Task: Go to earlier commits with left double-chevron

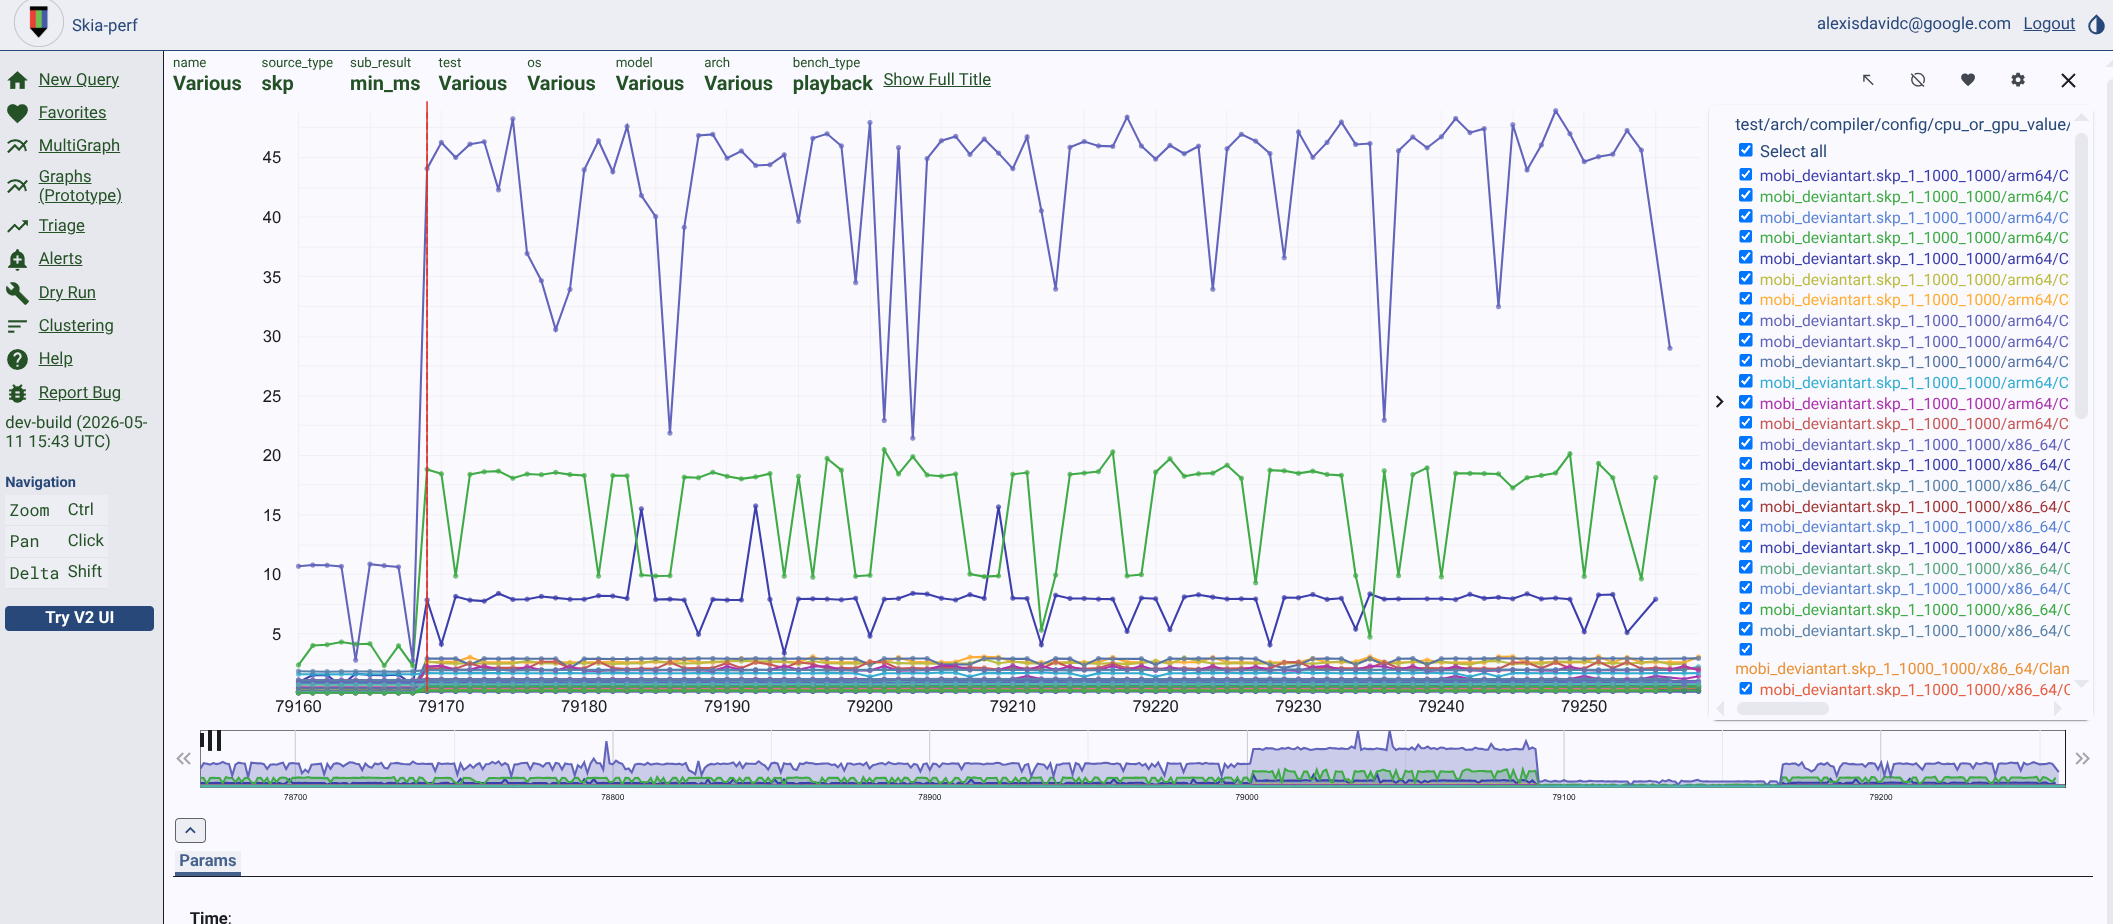Action: [x=183, y=759]
